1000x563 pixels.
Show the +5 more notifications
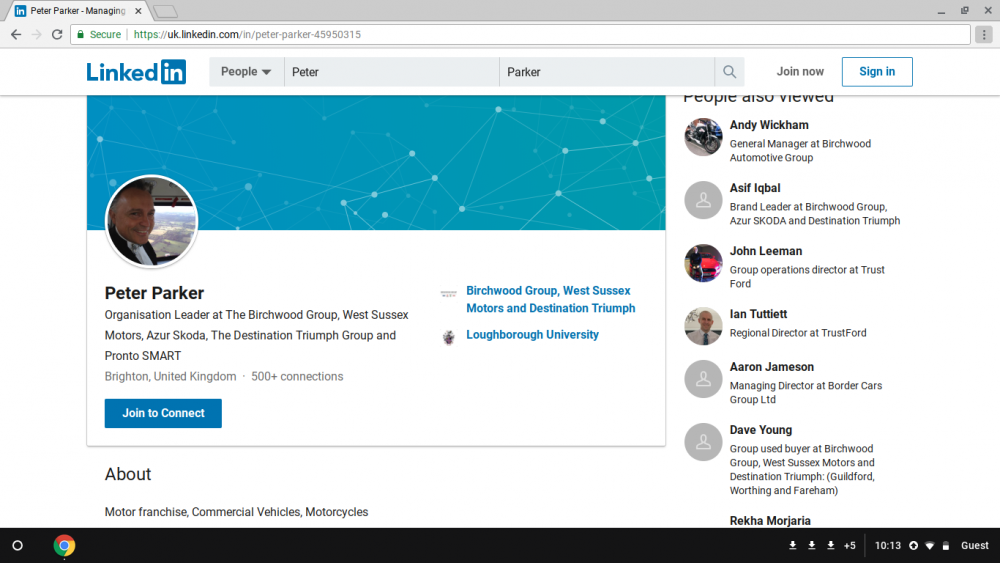pos(849,546)
